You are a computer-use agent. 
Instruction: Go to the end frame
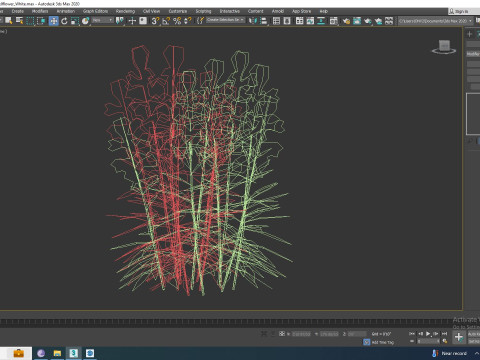click(444, 334)
